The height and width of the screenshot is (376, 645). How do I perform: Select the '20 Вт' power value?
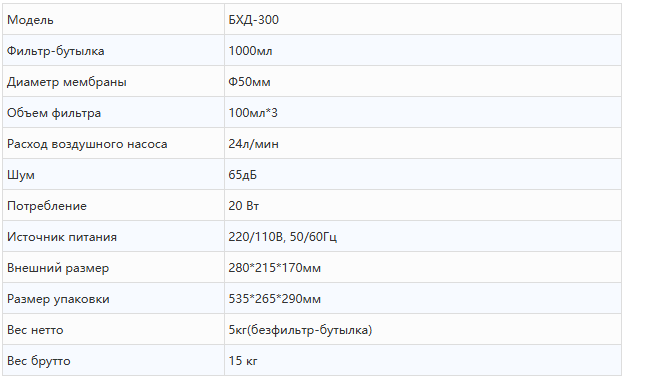pyautogui.click(x=244, y=206)
